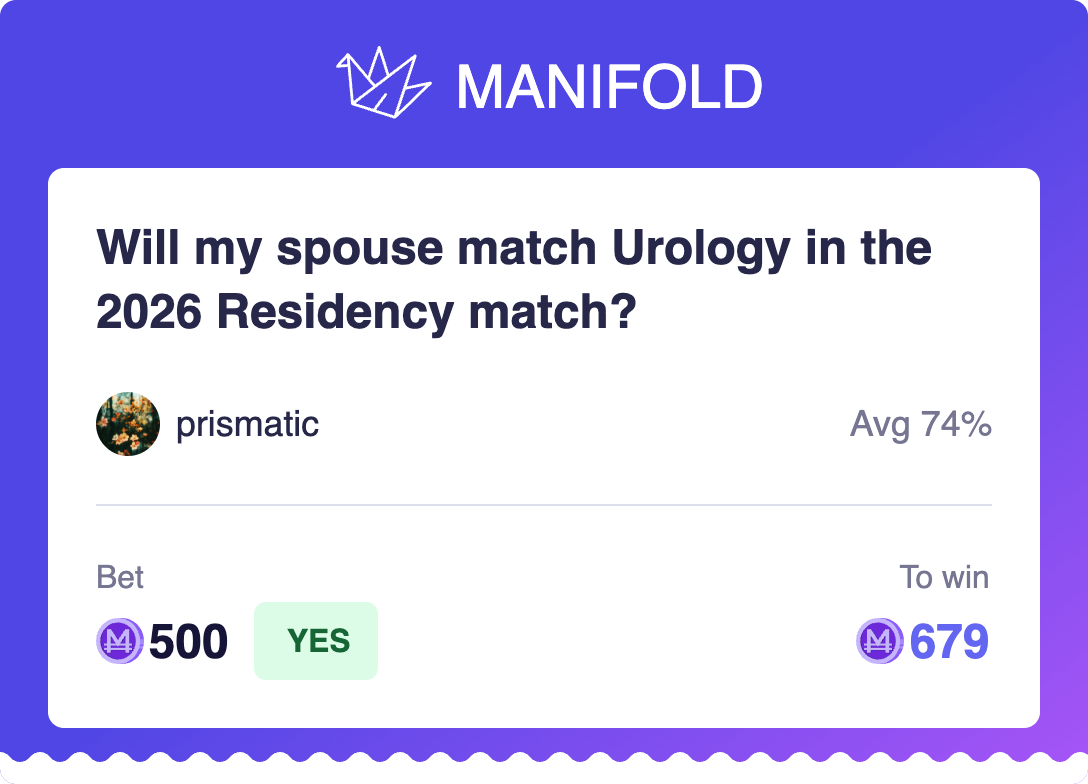
Task: Click the horizontal divider line in the card
Action: [544, 505]
